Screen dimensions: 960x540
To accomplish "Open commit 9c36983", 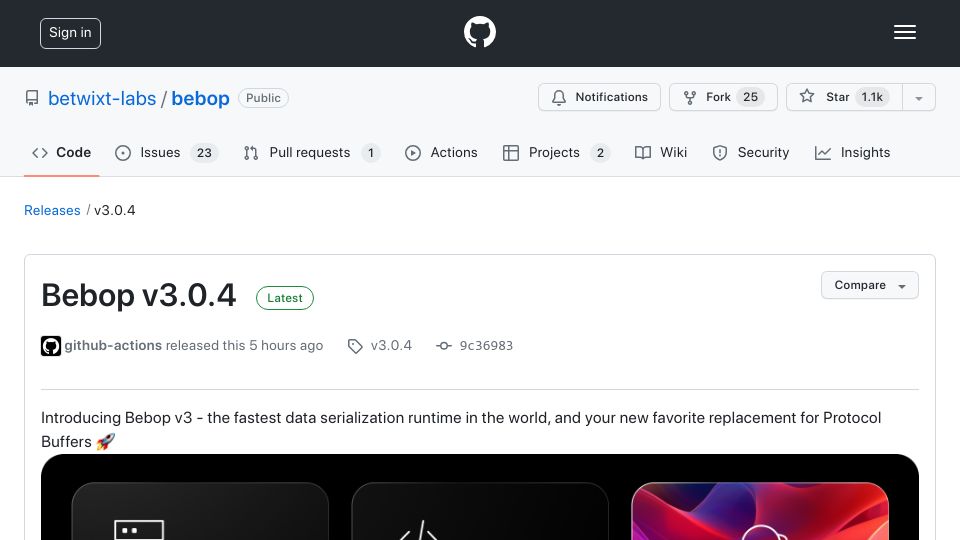I will click(x=486, y=345).
